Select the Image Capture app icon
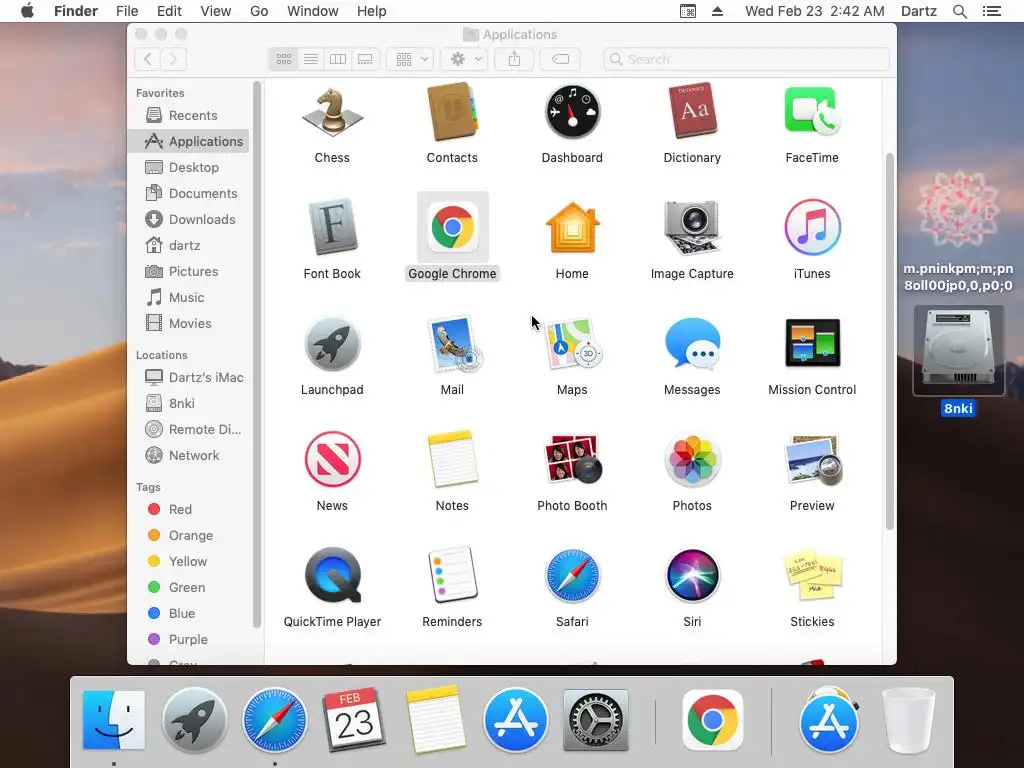The image size is (1024, 768). pyautogui.click(x=692, y=228)
